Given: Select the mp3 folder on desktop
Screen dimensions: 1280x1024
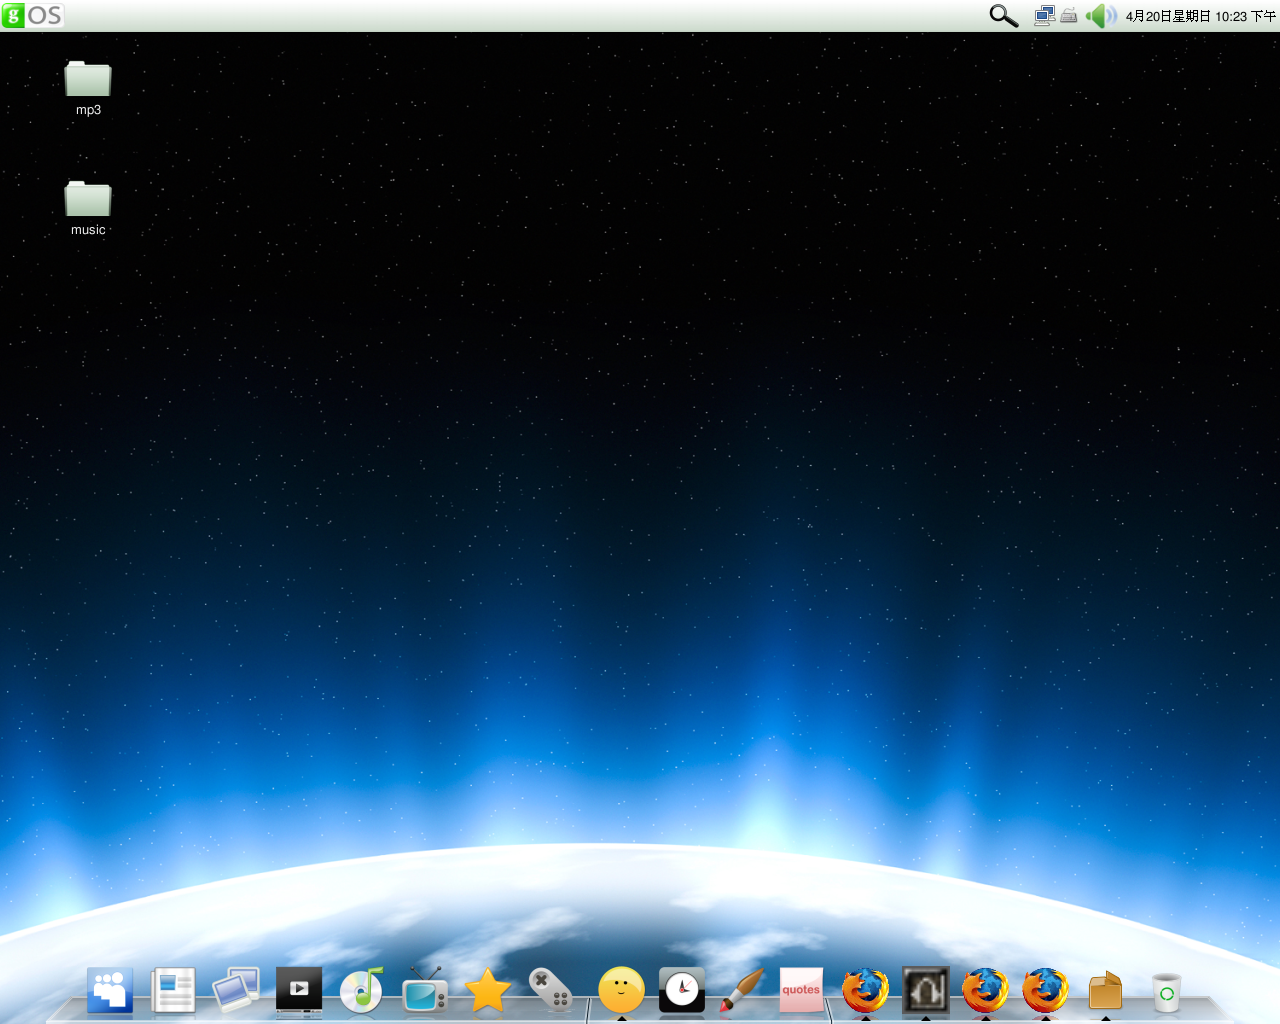Looking at the screenshot, I should [x=88, y=88].
